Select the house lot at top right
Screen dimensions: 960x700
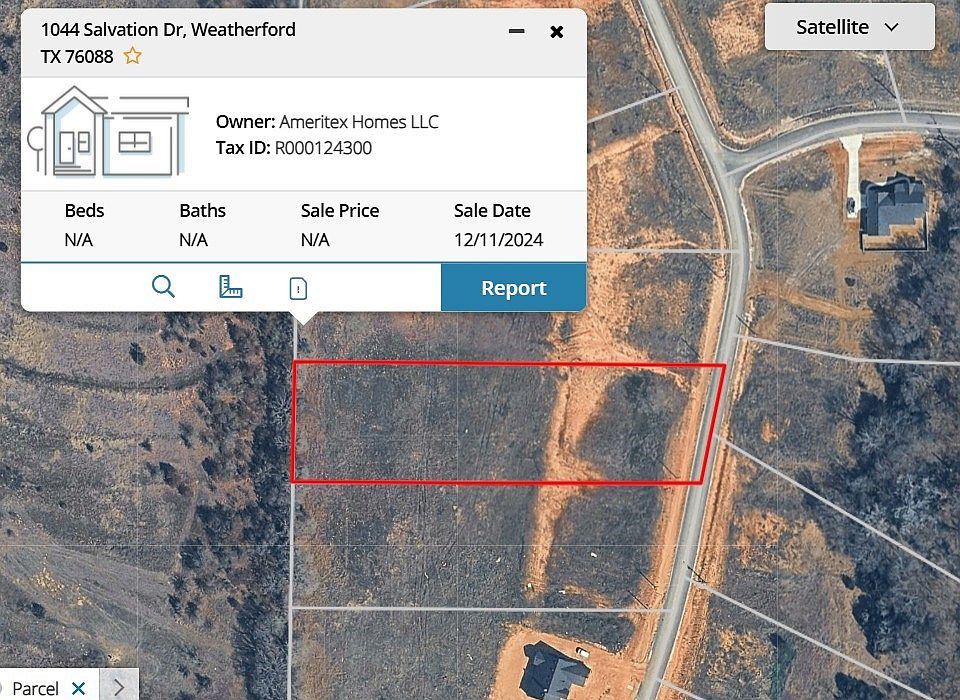[x=894, y=210]
